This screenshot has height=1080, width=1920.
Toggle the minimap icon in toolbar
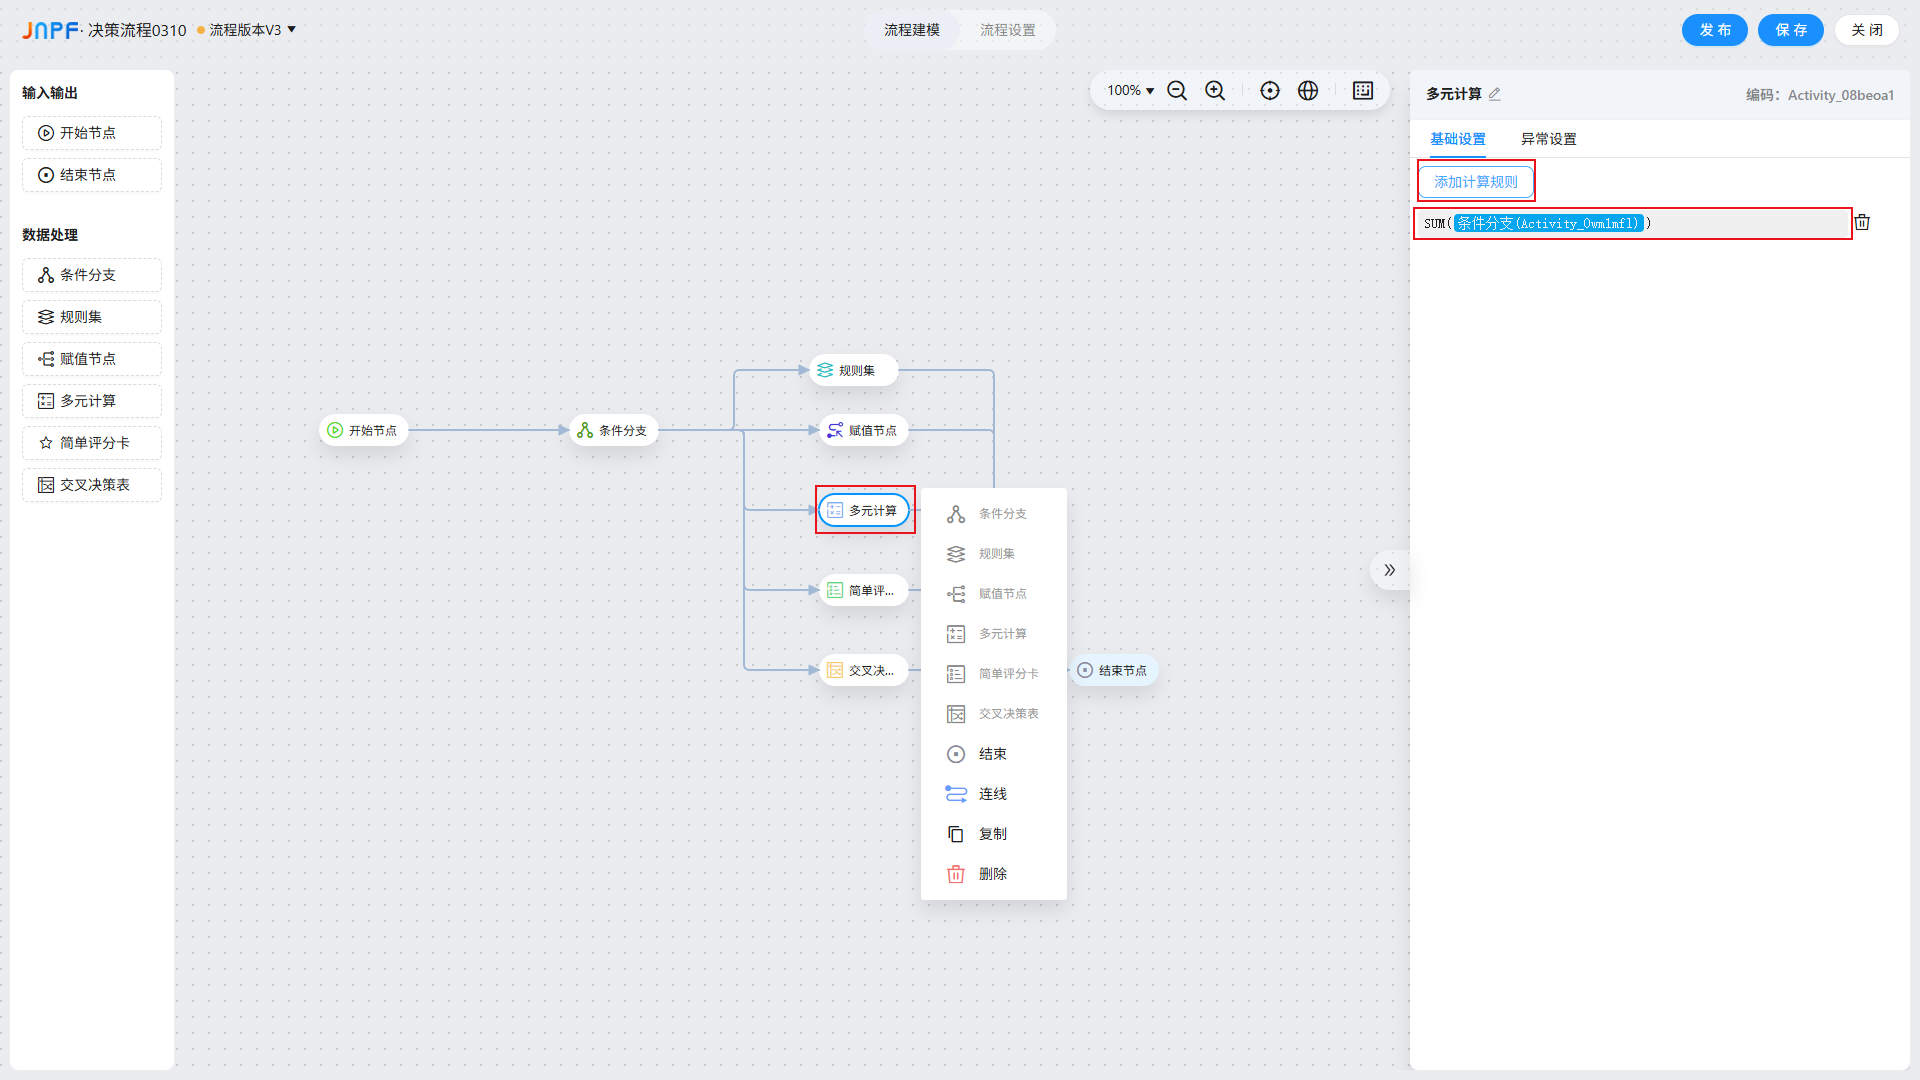coord(1363,91)
